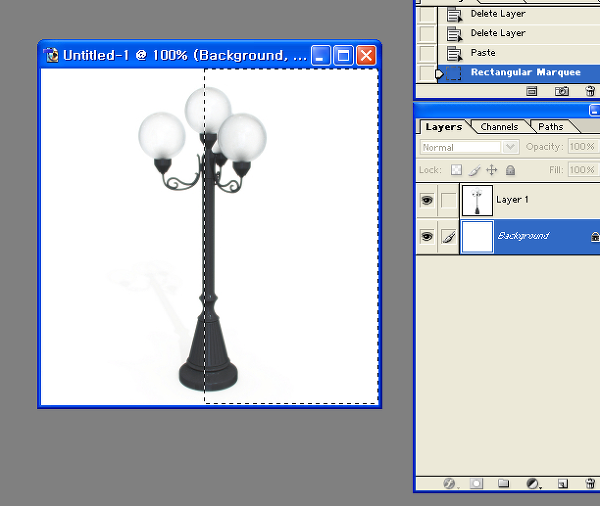Screen dimensions: 600x506
Task: Select the Background layer name
Action: click(x=523, y=236)
